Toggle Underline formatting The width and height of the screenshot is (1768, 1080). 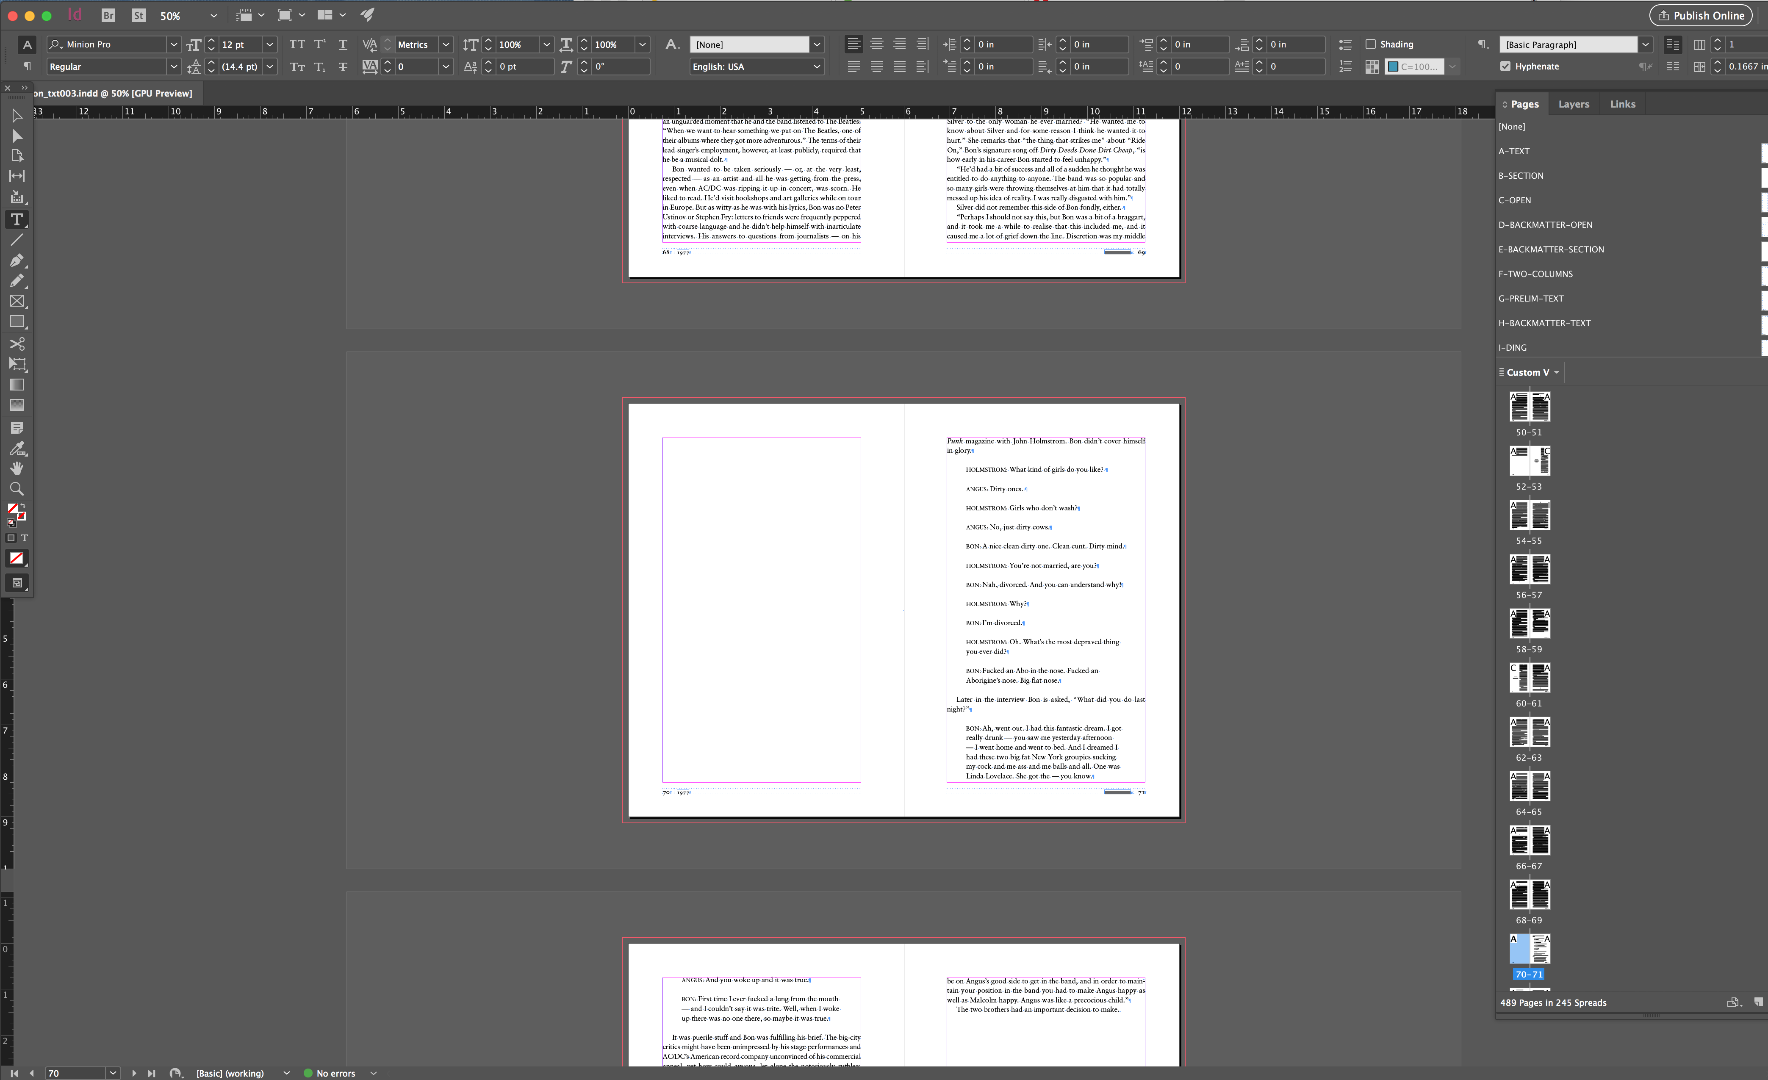click(x=343, y=44)
